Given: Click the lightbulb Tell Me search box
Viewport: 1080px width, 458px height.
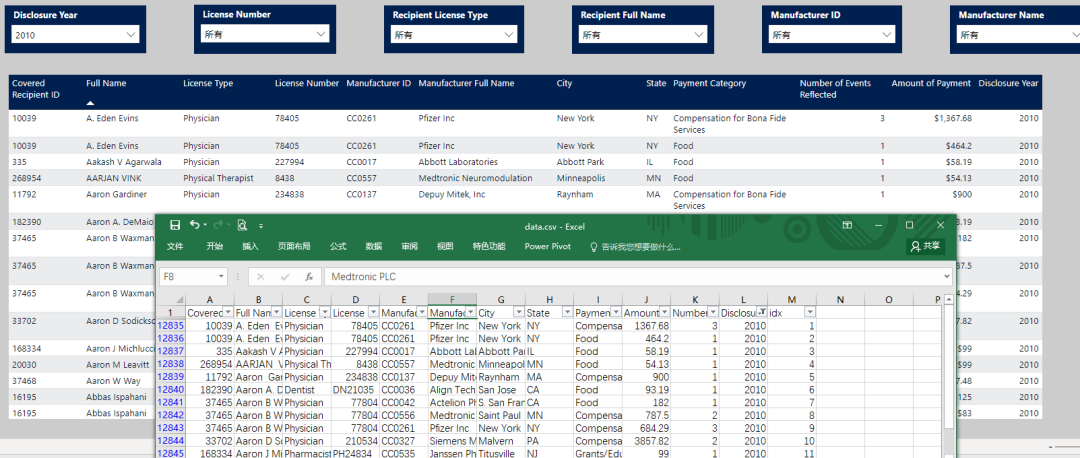Looking at the screenshot, I should click(x=636, y=247).
